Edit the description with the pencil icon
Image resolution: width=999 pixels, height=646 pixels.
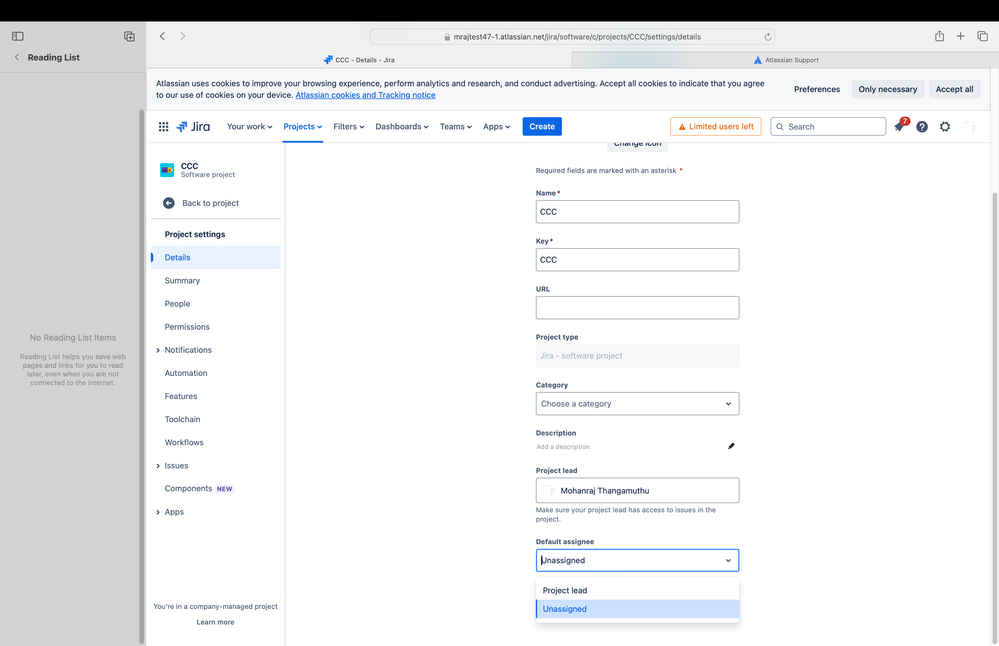coord(731,446)
